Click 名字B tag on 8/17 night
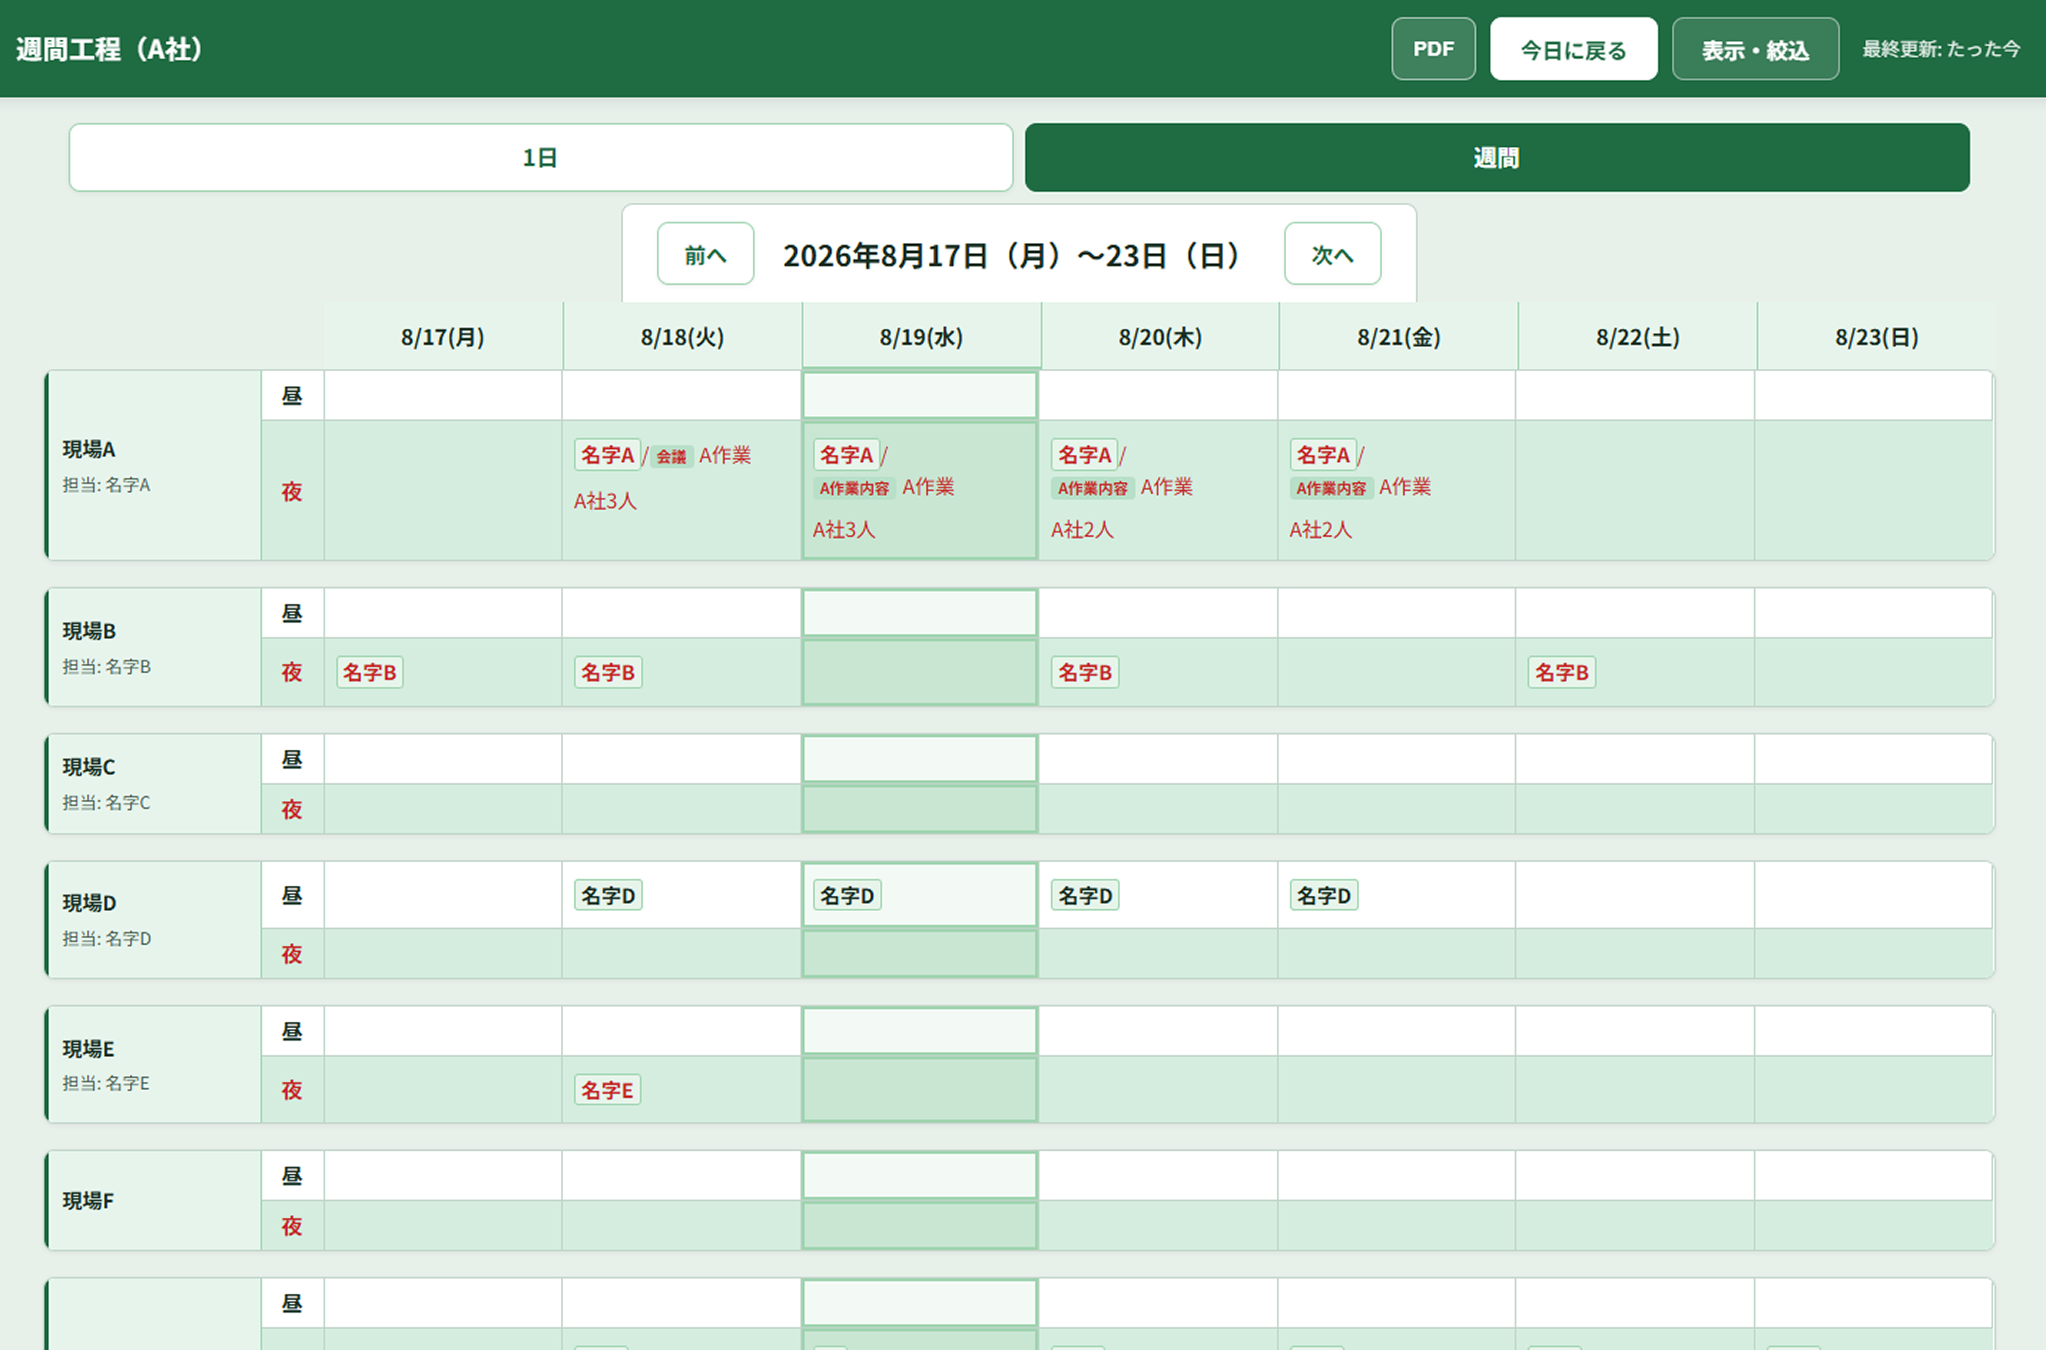2046x1350 pixels. [370, 672]
